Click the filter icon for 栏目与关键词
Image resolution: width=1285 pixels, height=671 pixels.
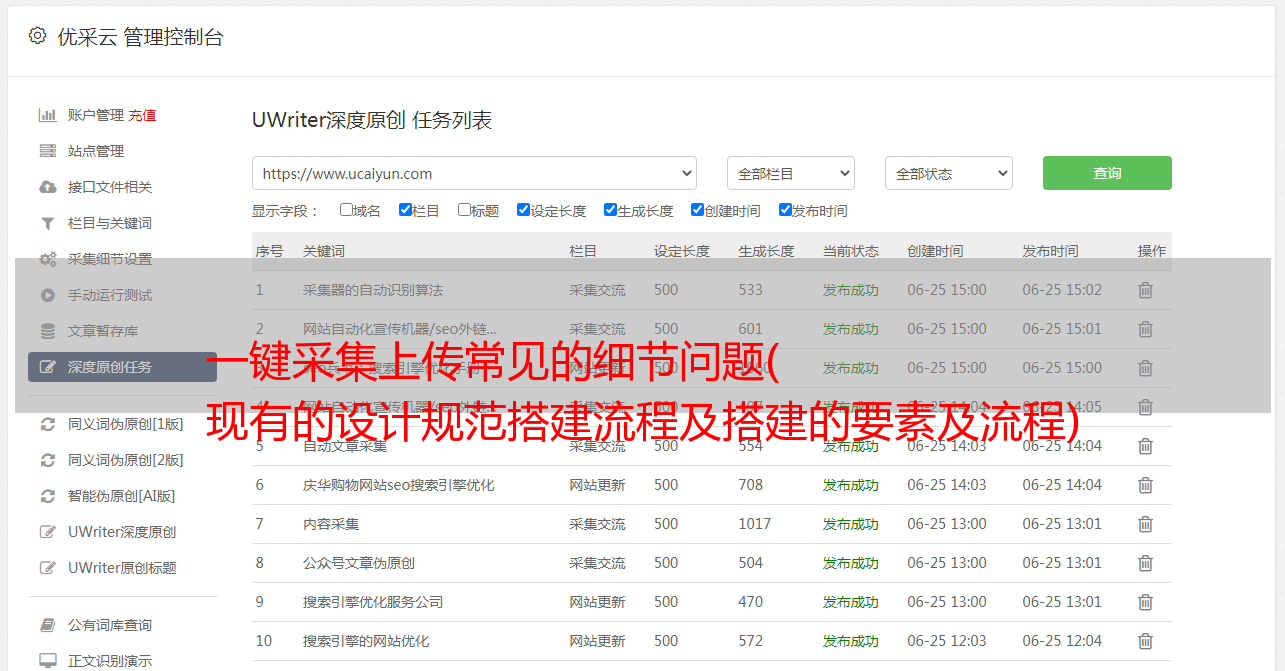tap(47, 223)
